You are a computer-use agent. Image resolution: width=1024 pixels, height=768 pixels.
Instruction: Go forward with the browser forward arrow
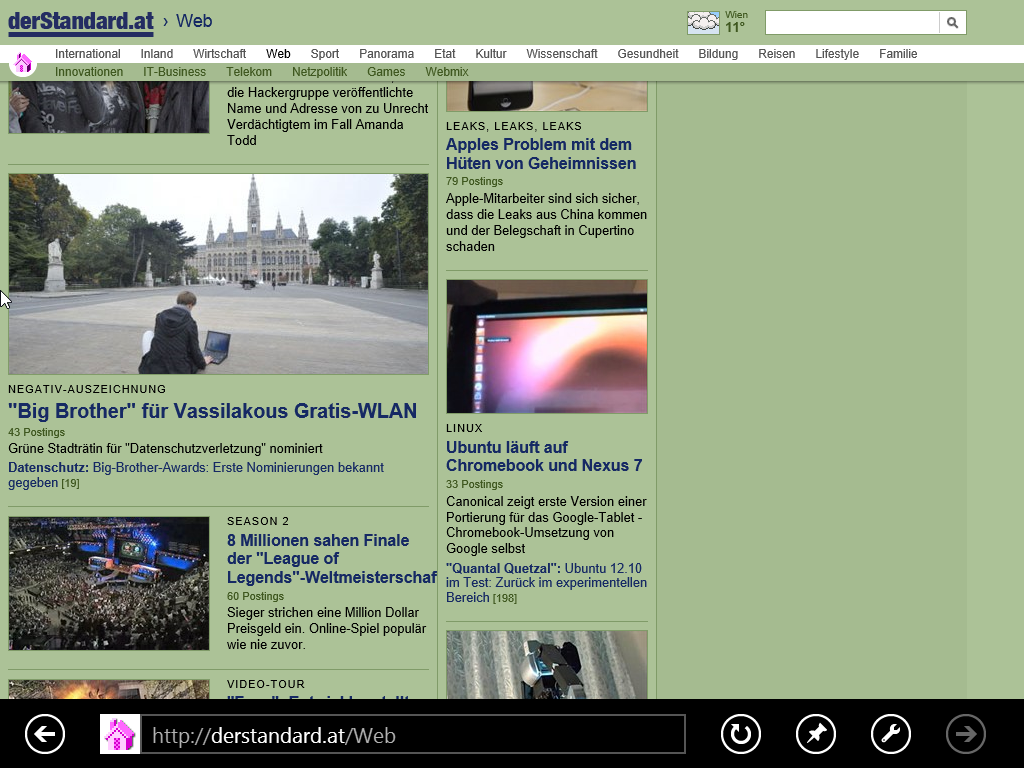966,734
